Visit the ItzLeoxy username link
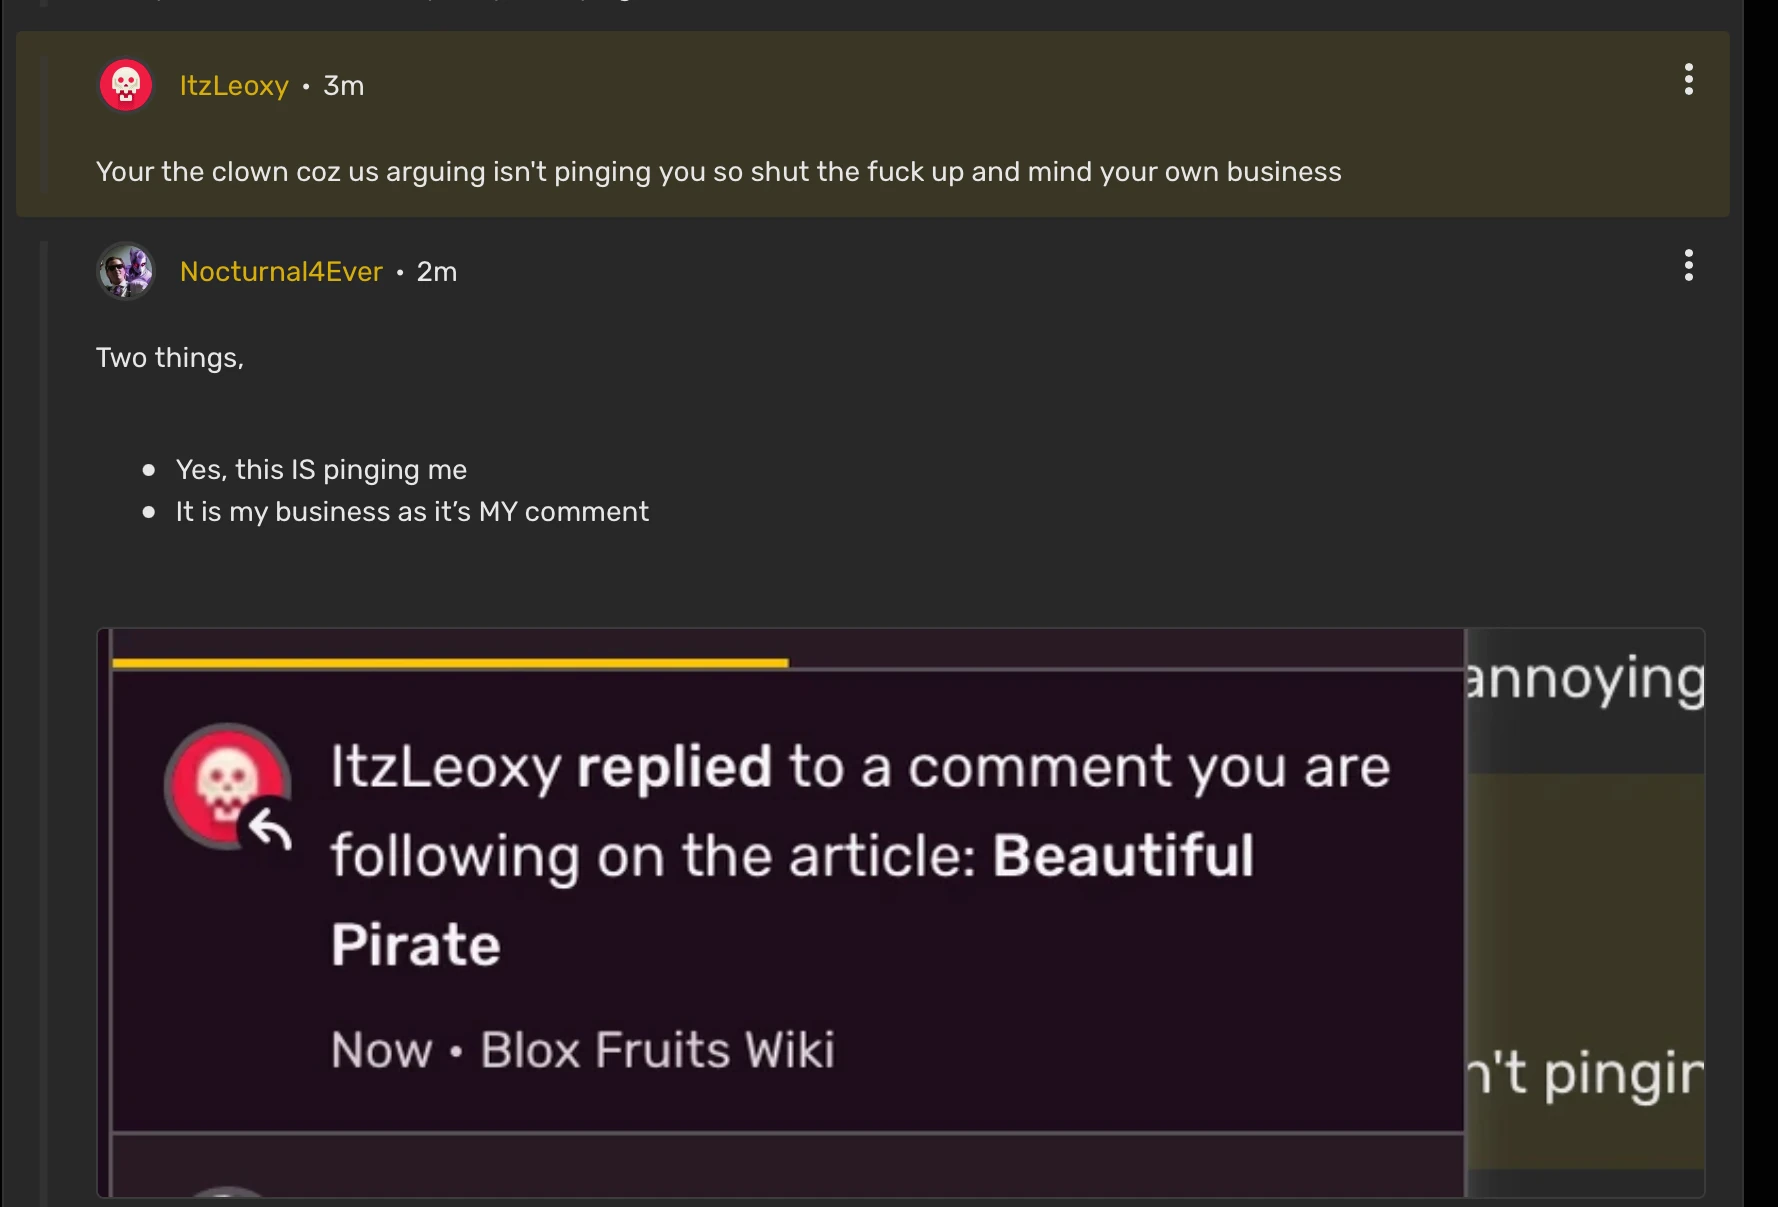This screenshot has height=1207, width=1778. [234, 86]
